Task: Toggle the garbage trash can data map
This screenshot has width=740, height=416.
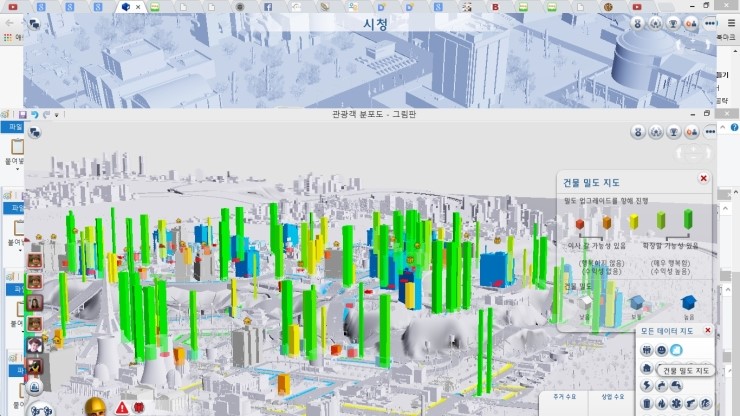Action: [x=647, y=404]
